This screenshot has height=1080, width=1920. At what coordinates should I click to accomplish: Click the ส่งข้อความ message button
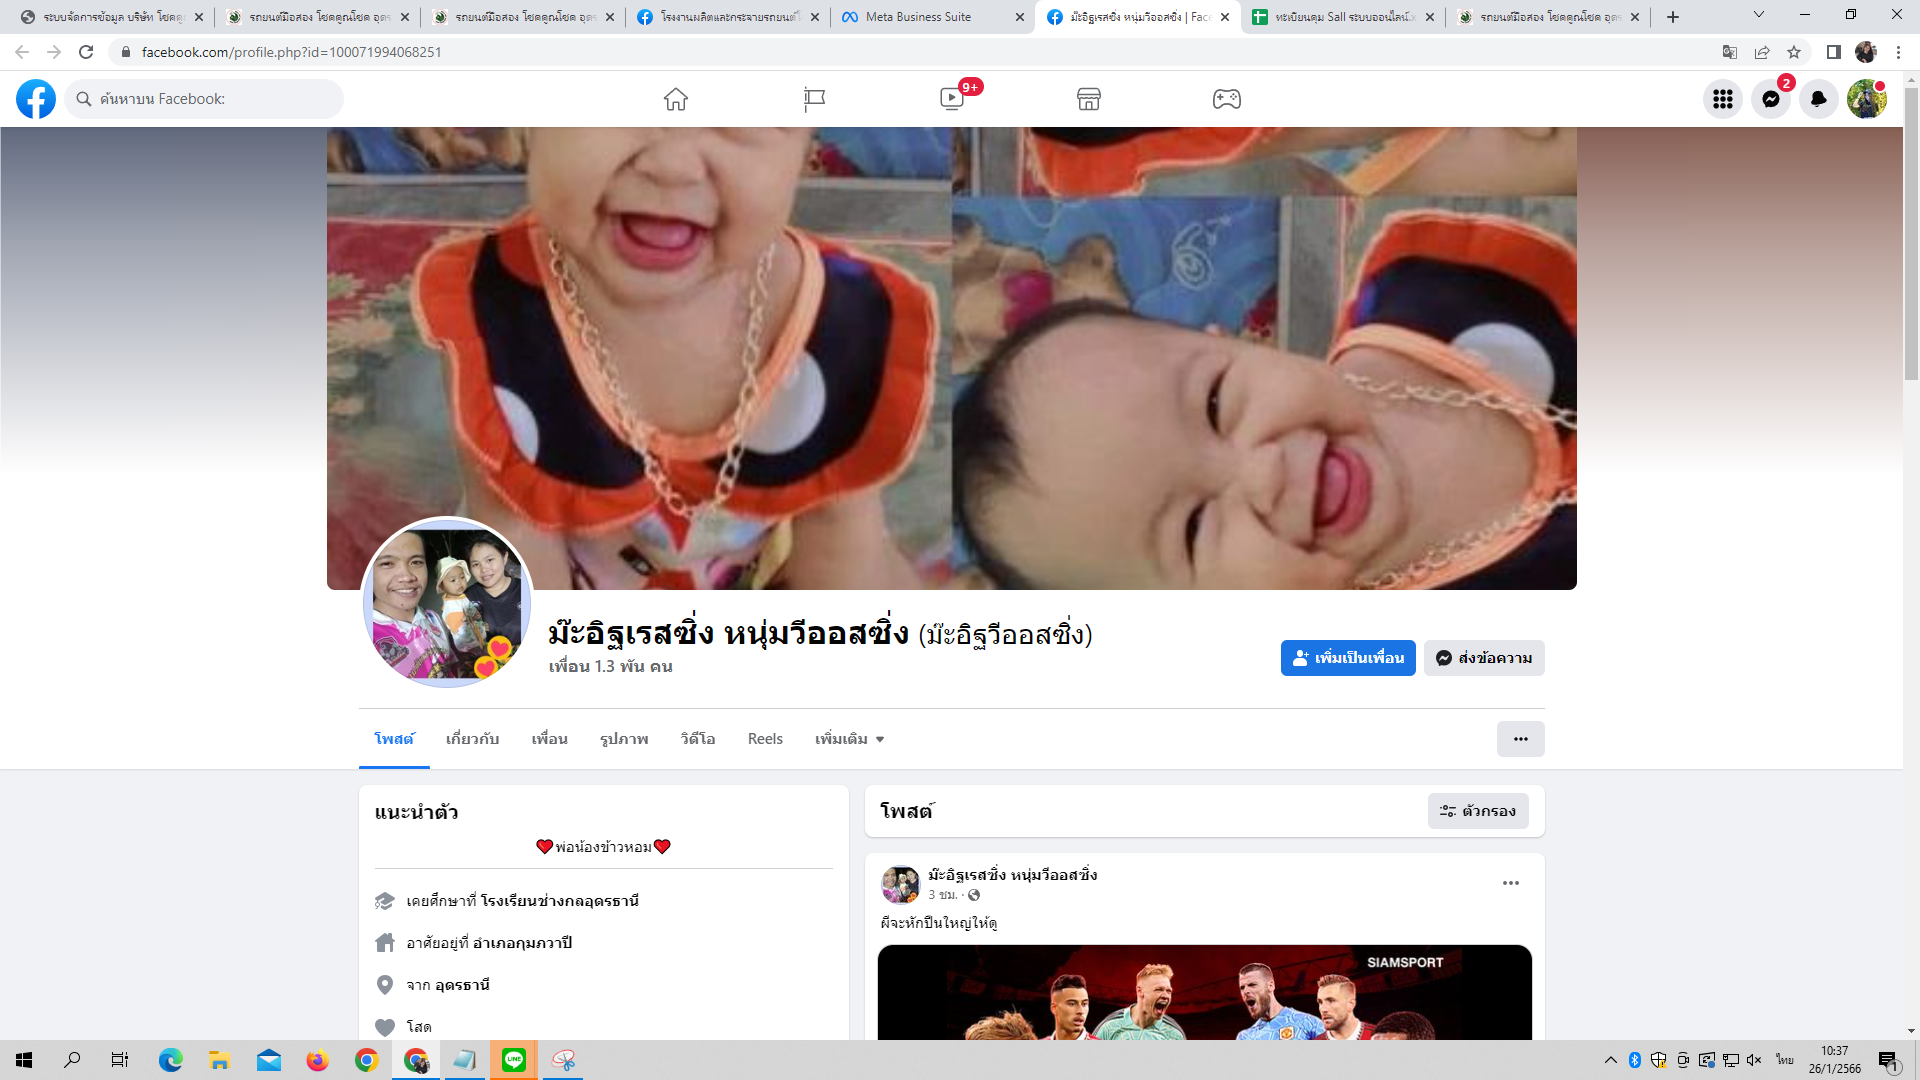(1484, 658)
